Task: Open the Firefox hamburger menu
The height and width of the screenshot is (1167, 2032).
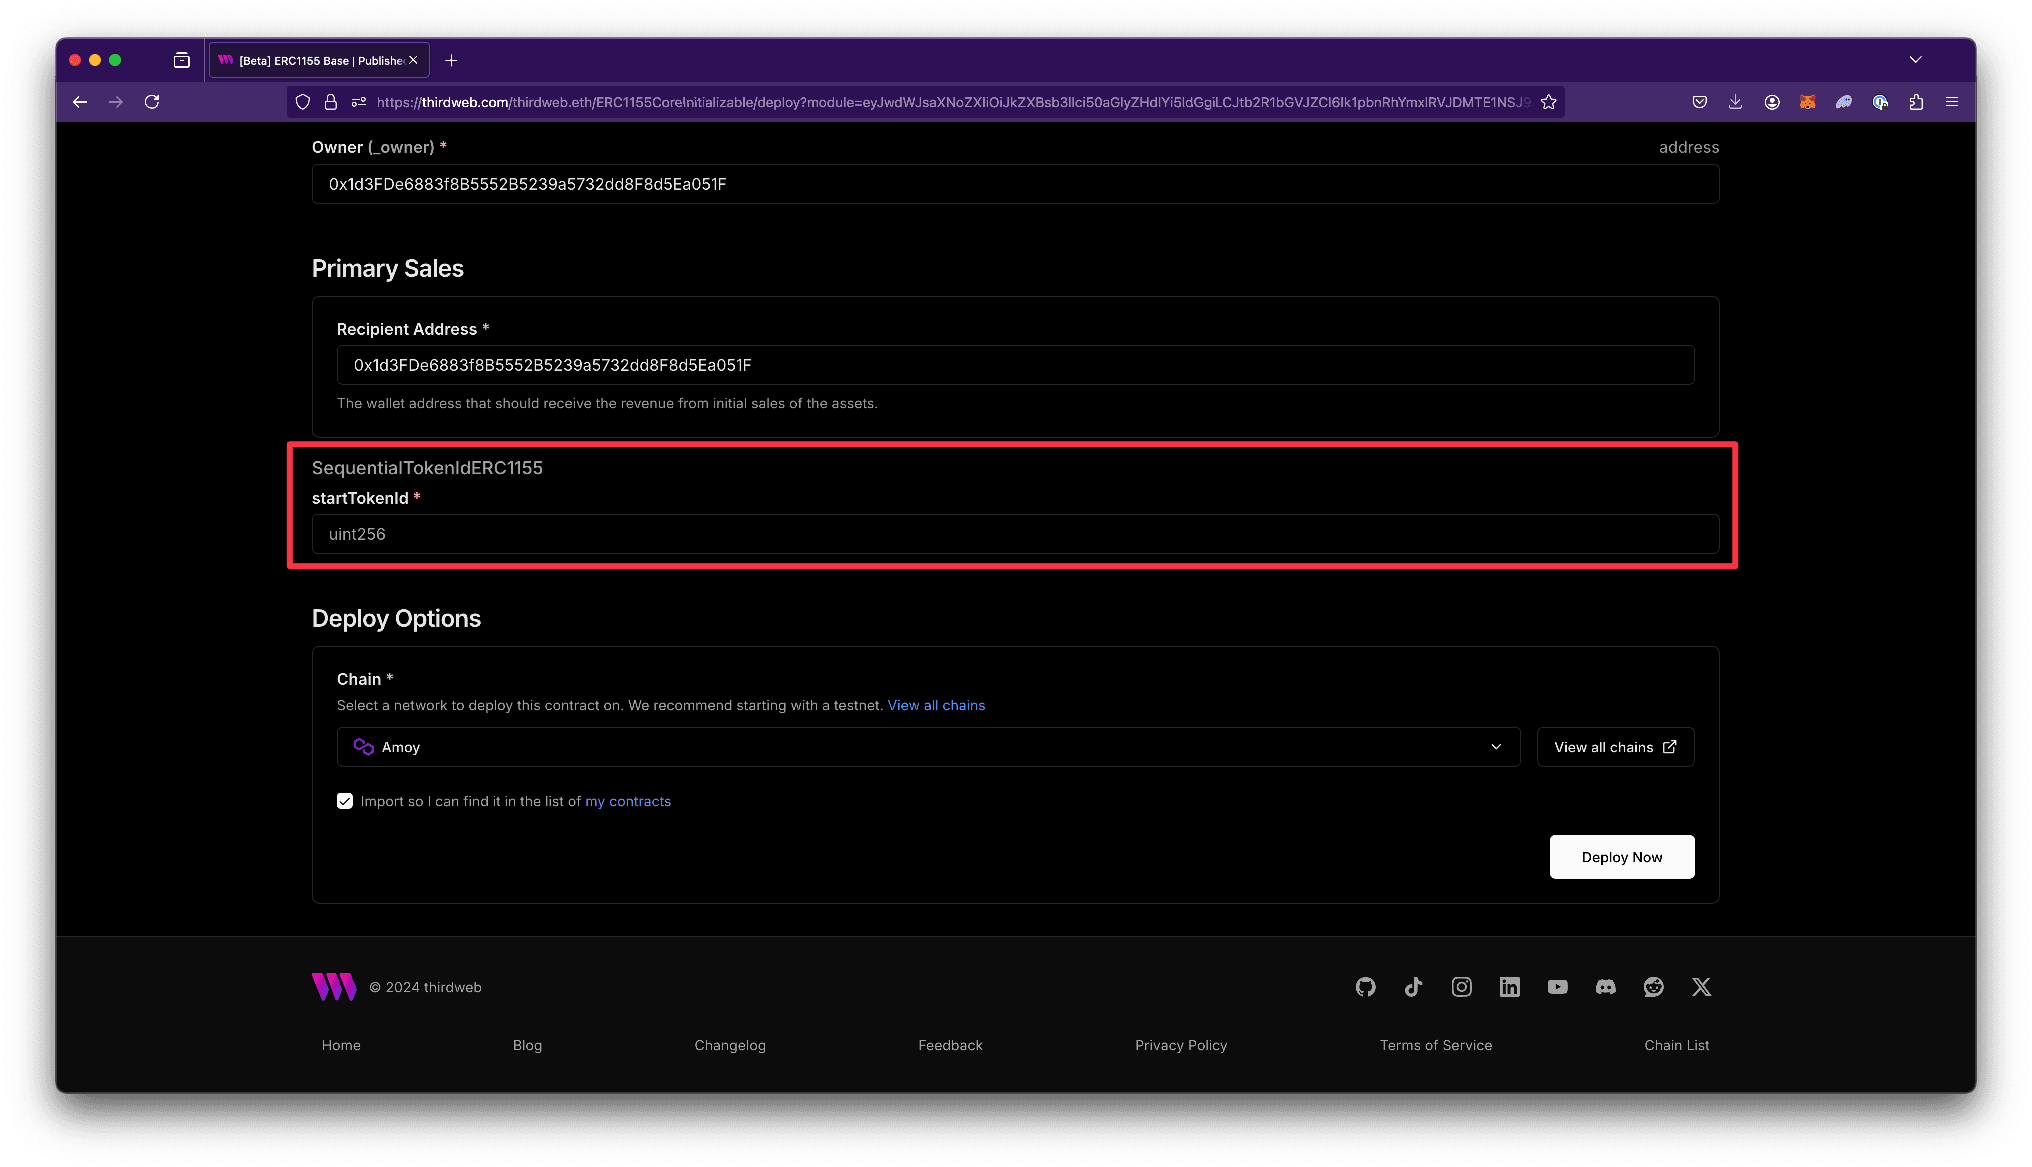Action: (x=1952, y=101)
